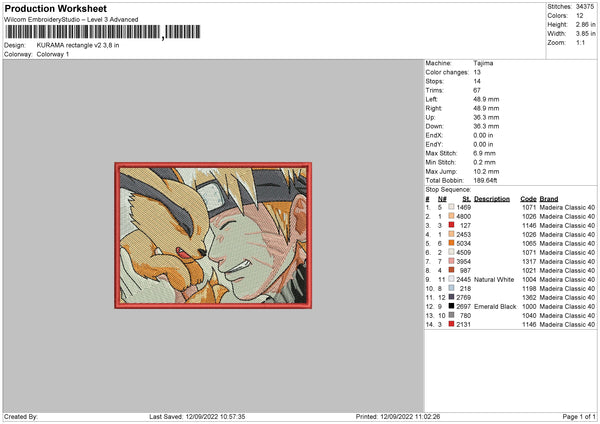Click 'Natural White' description text
The height and width of the screenshot is (424, 600).
494,279
